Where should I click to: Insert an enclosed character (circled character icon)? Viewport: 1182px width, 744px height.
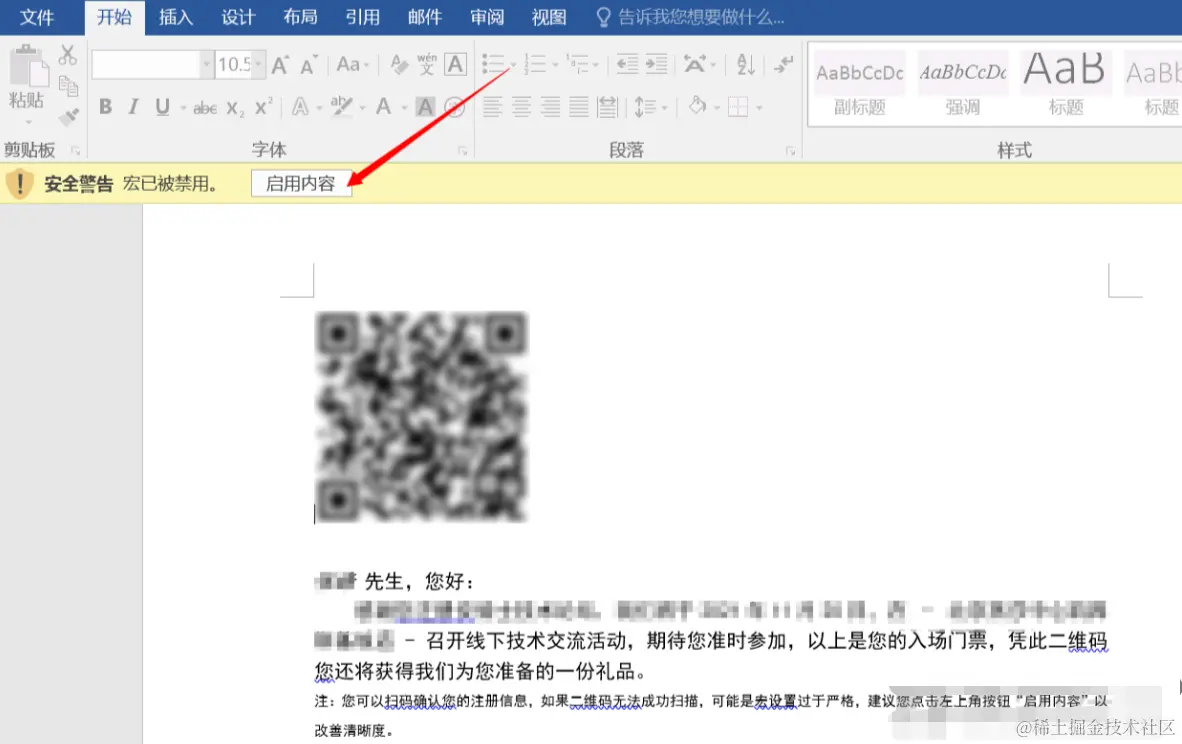(x=455, y=107)
